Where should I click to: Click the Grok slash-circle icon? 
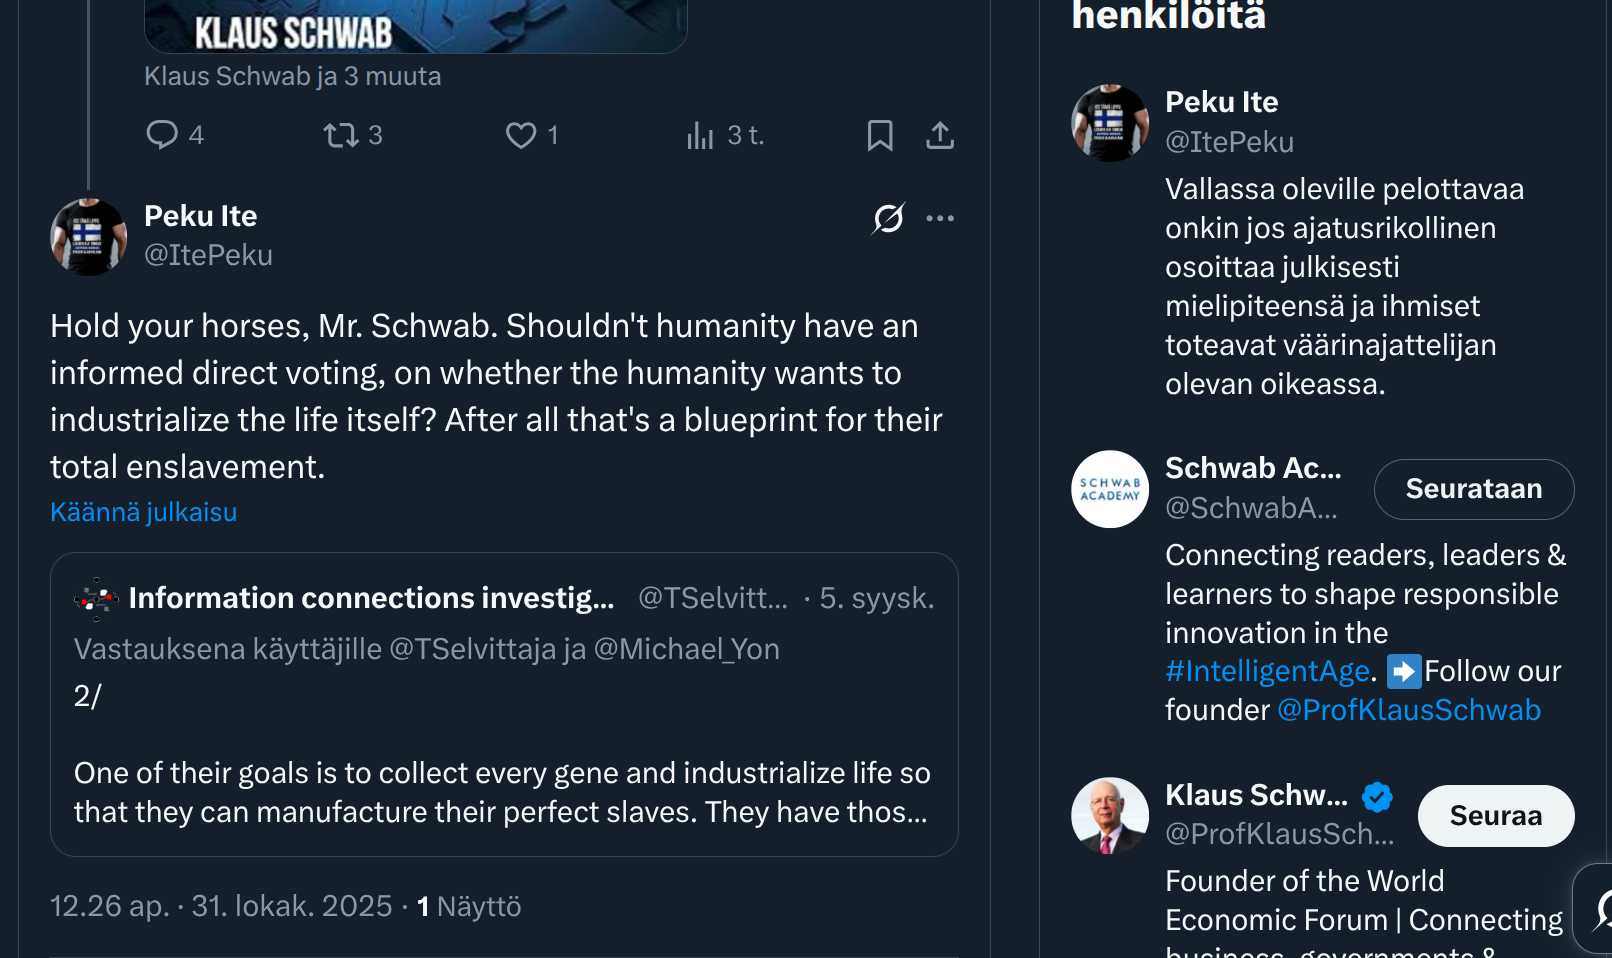click(x=888, y=218)
